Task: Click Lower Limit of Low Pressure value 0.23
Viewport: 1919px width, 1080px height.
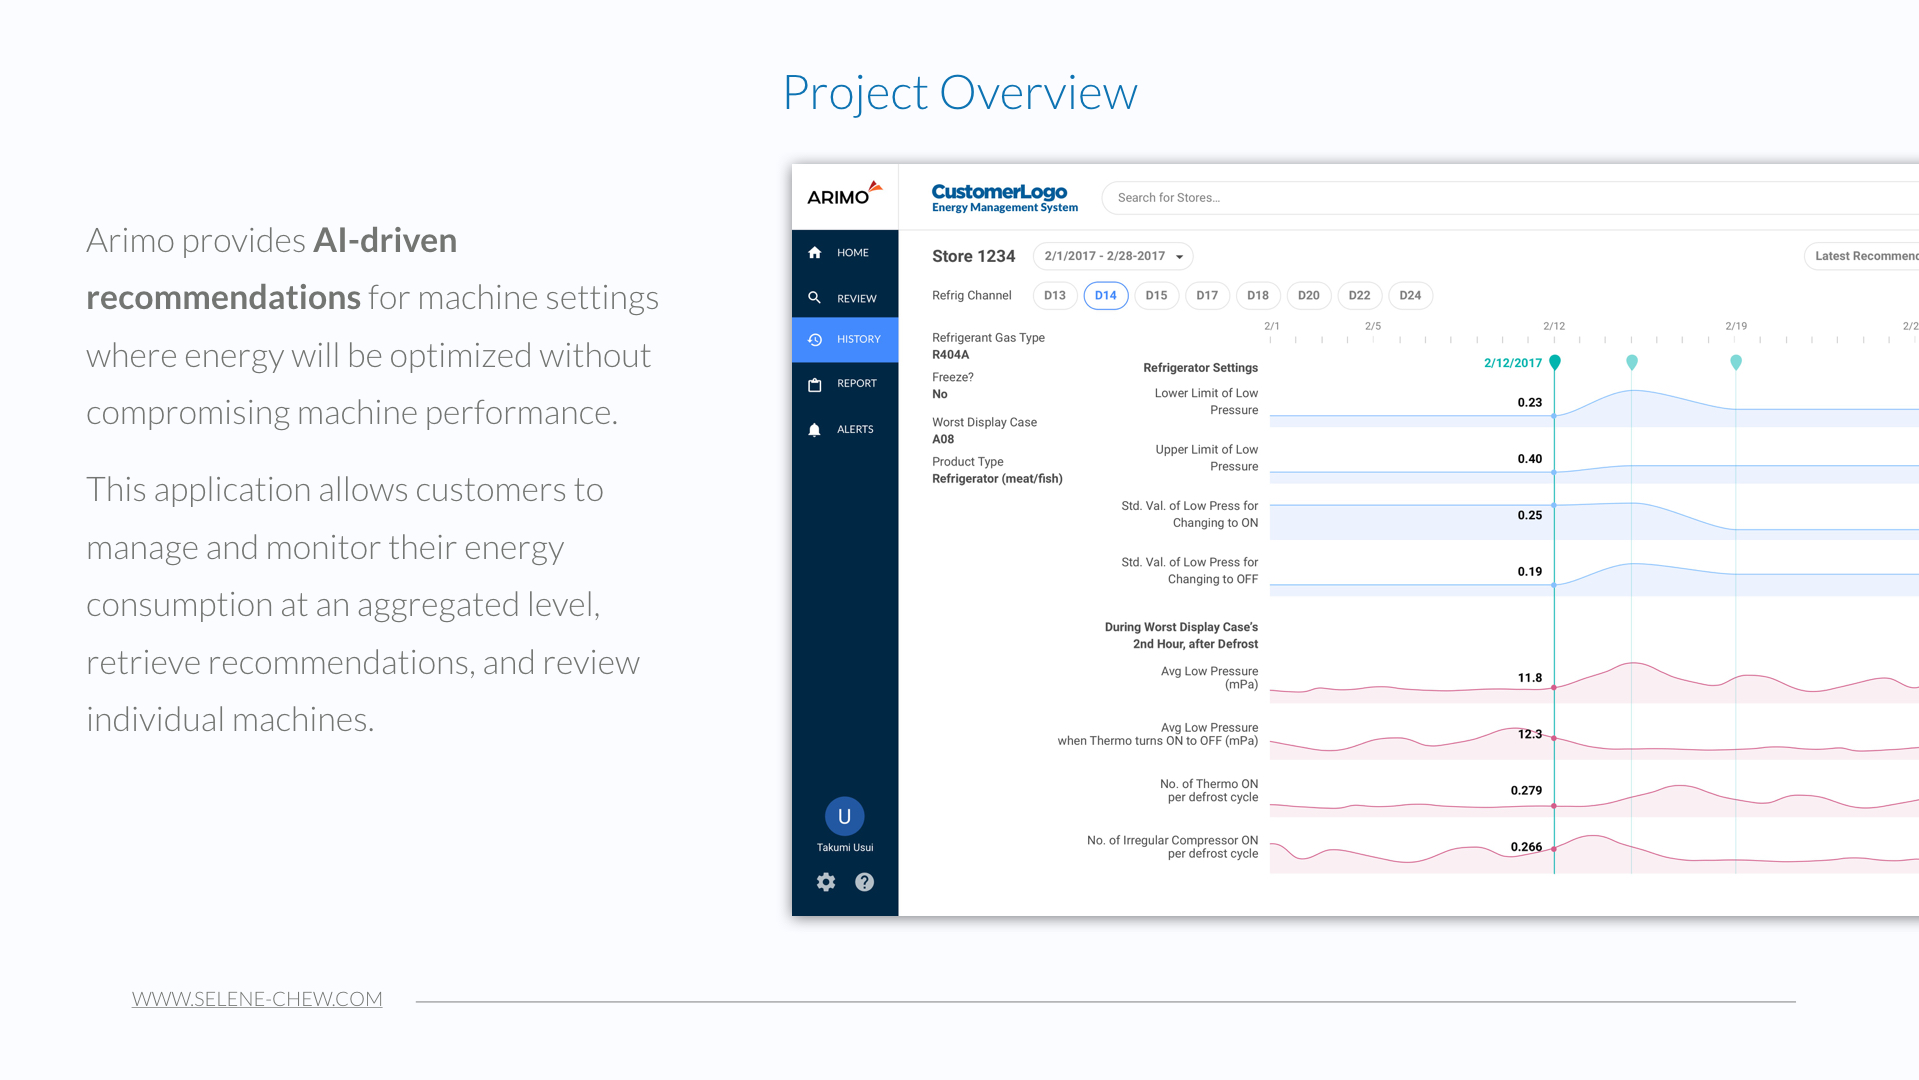Action: point(1530,403)
